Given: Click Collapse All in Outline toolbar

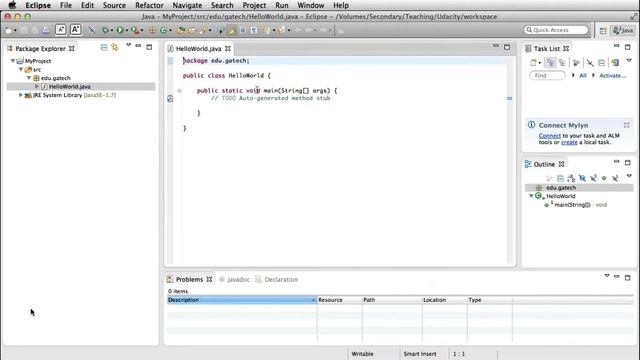Looking at the screenshot, I should click(560, 178).
